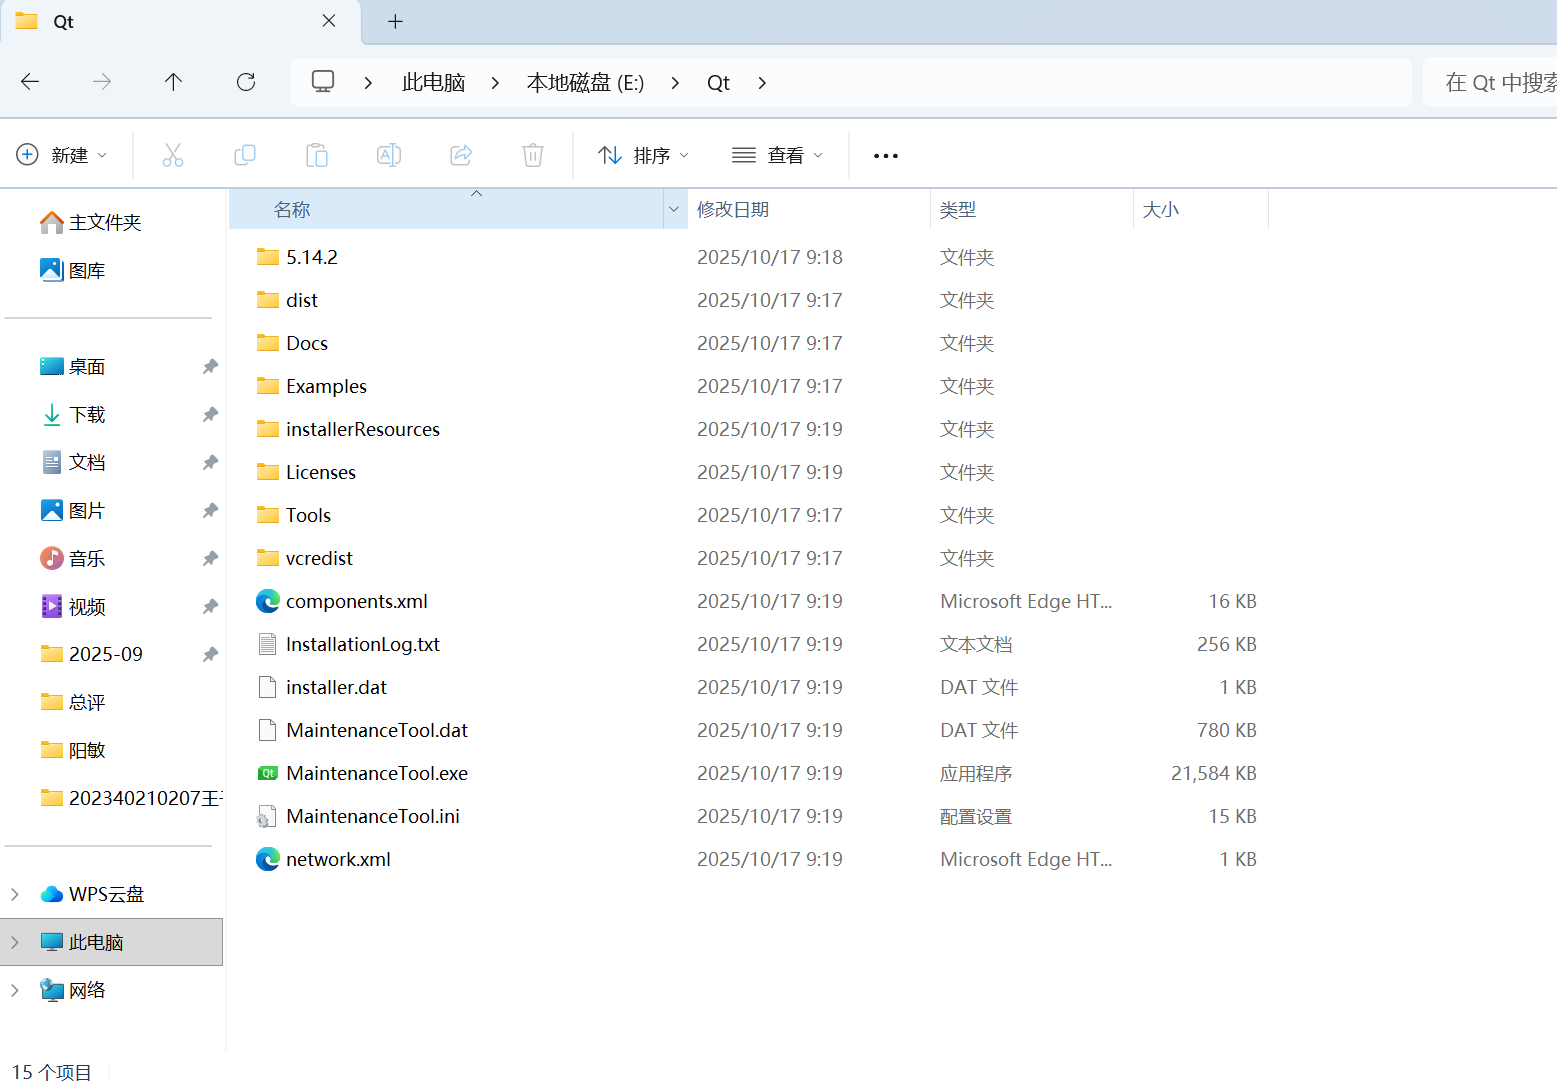The image size is (1557, 1083).
Task: Open a new tab with plus button
Action: 396,21
